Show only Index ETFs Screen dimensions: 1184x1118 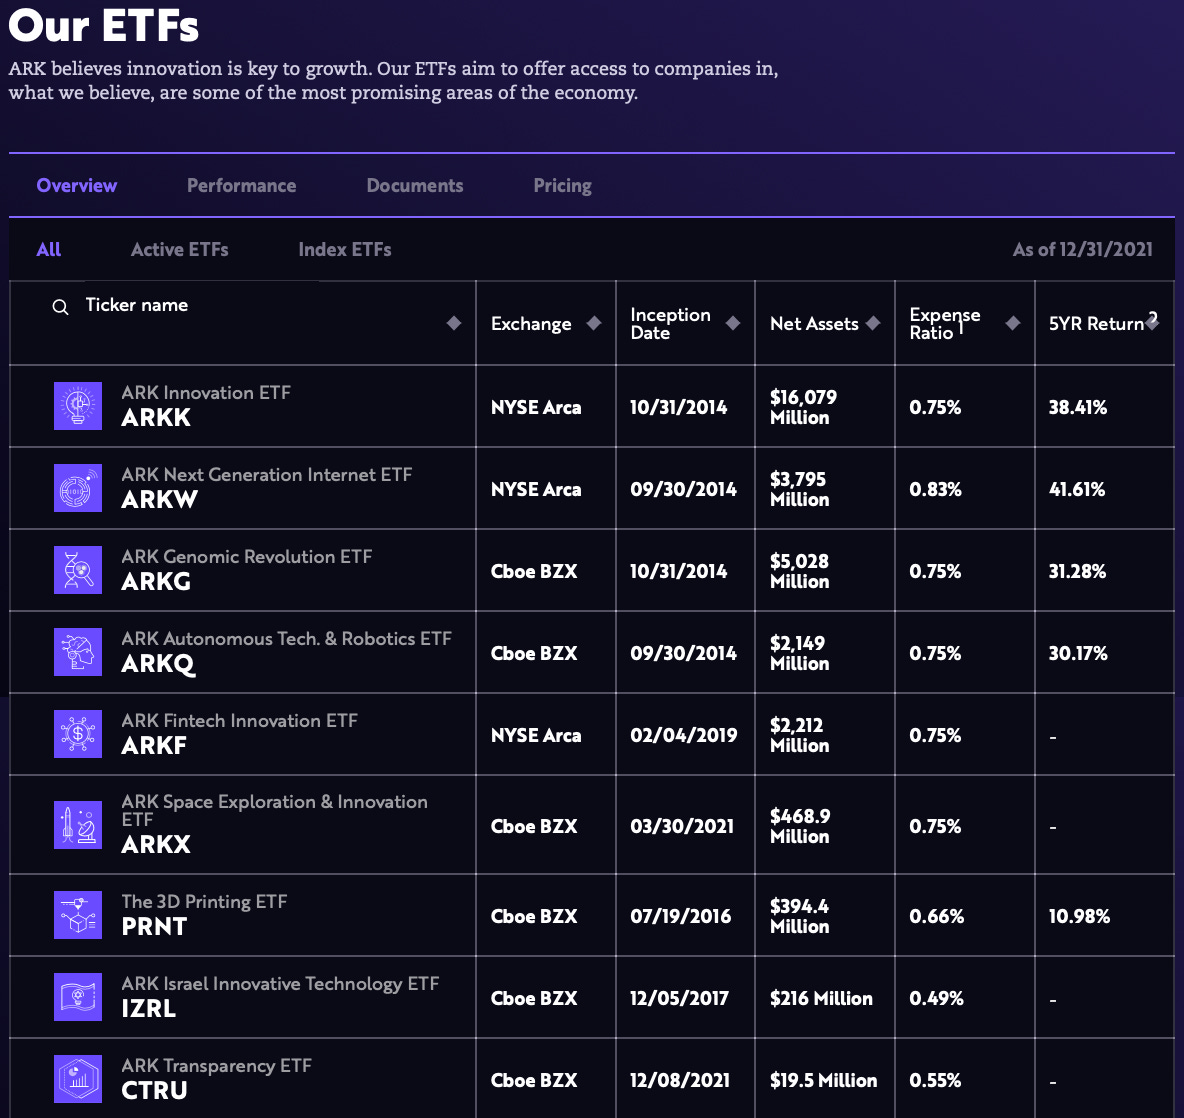344,249
